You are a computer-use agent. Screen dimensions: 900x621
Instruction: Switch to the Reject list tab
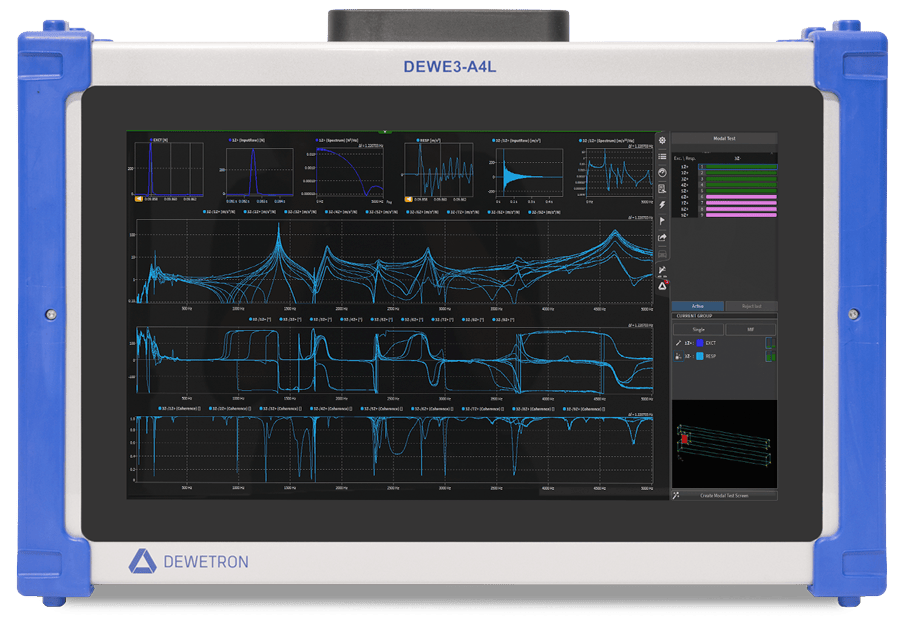point(750,306)
